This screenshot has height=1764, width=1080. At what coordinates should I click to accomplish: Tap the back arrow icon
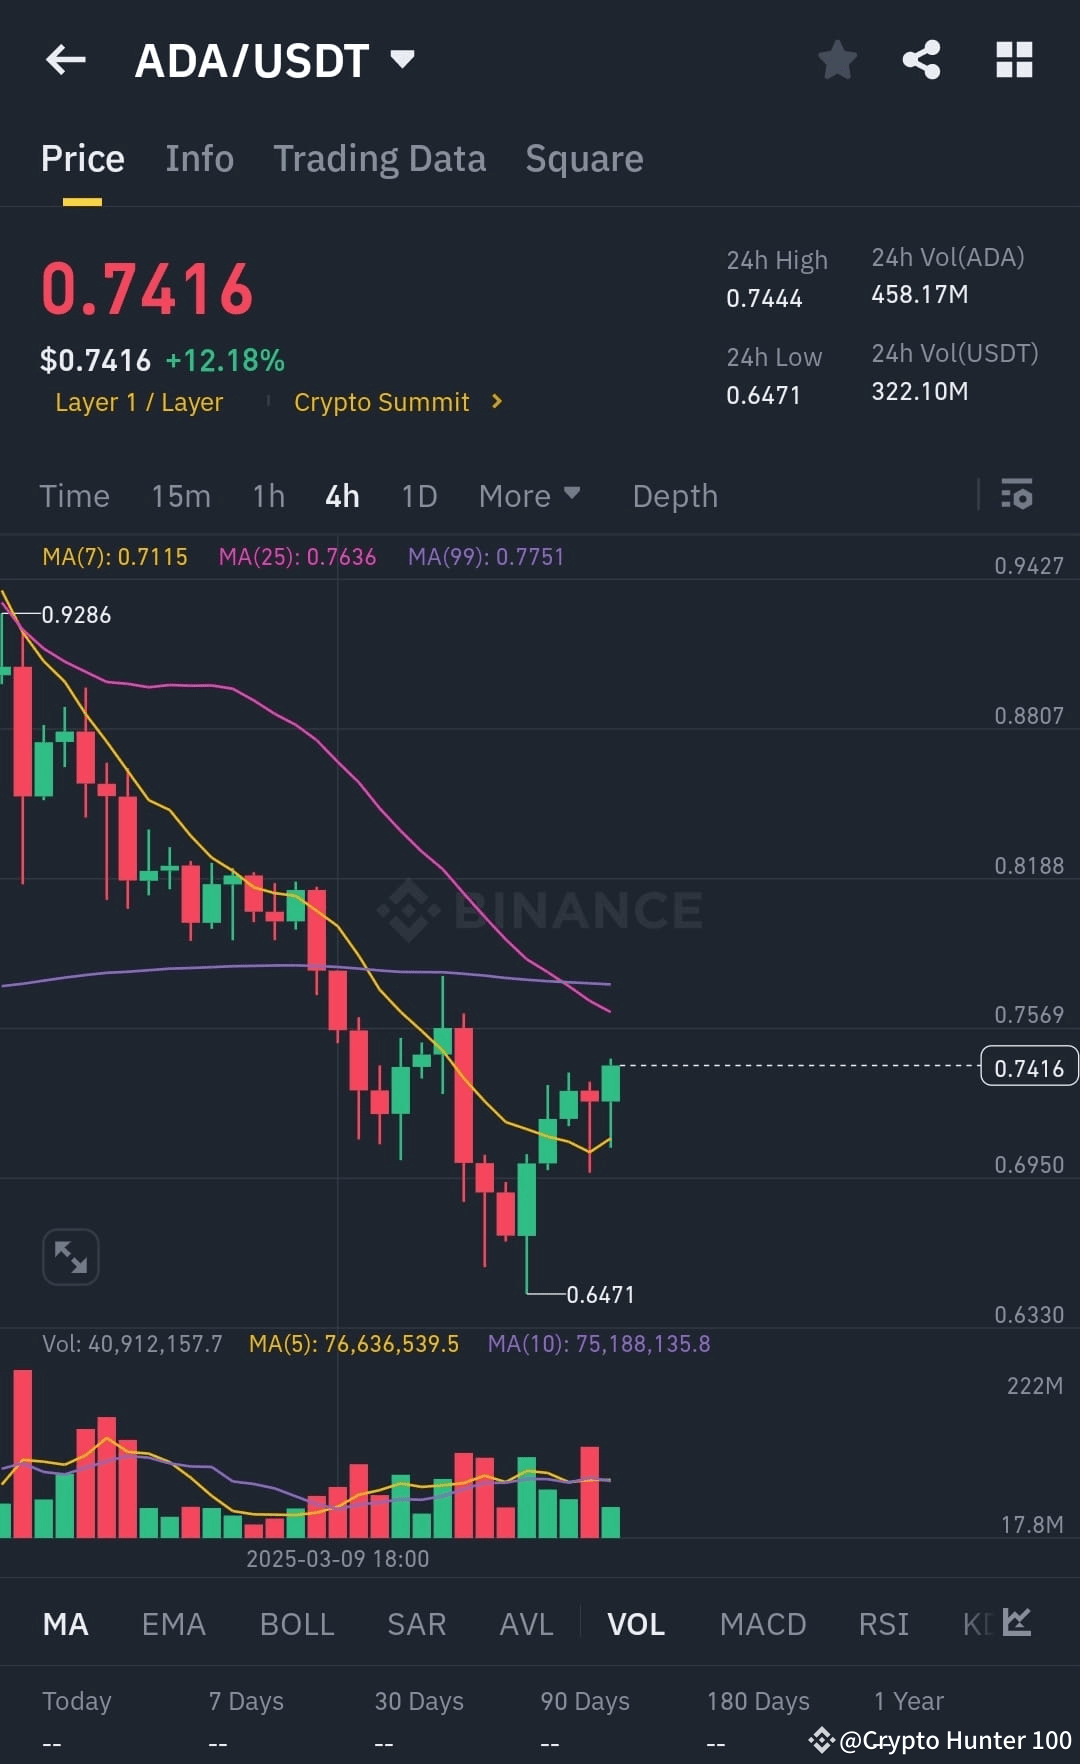[x=65, y=60]
